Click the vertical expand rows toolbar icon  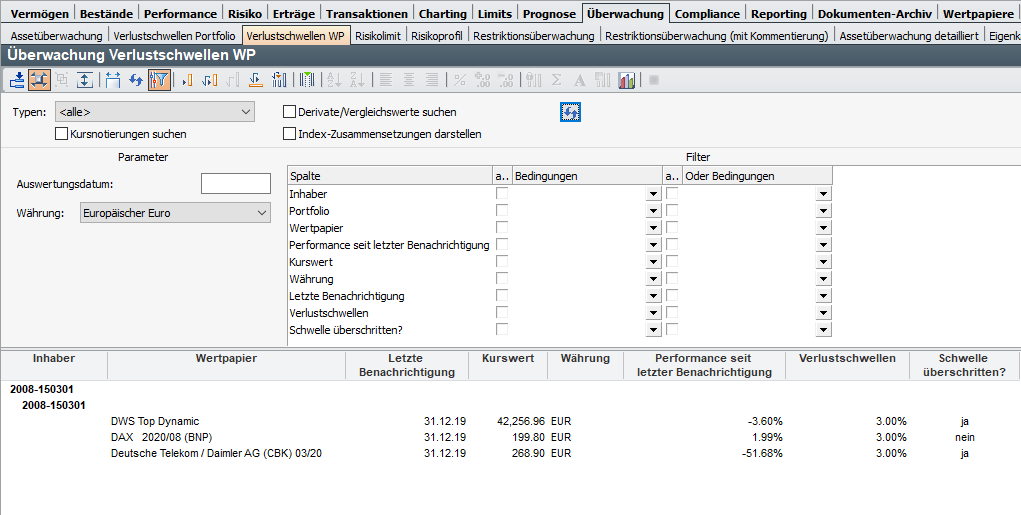(85, 80)
